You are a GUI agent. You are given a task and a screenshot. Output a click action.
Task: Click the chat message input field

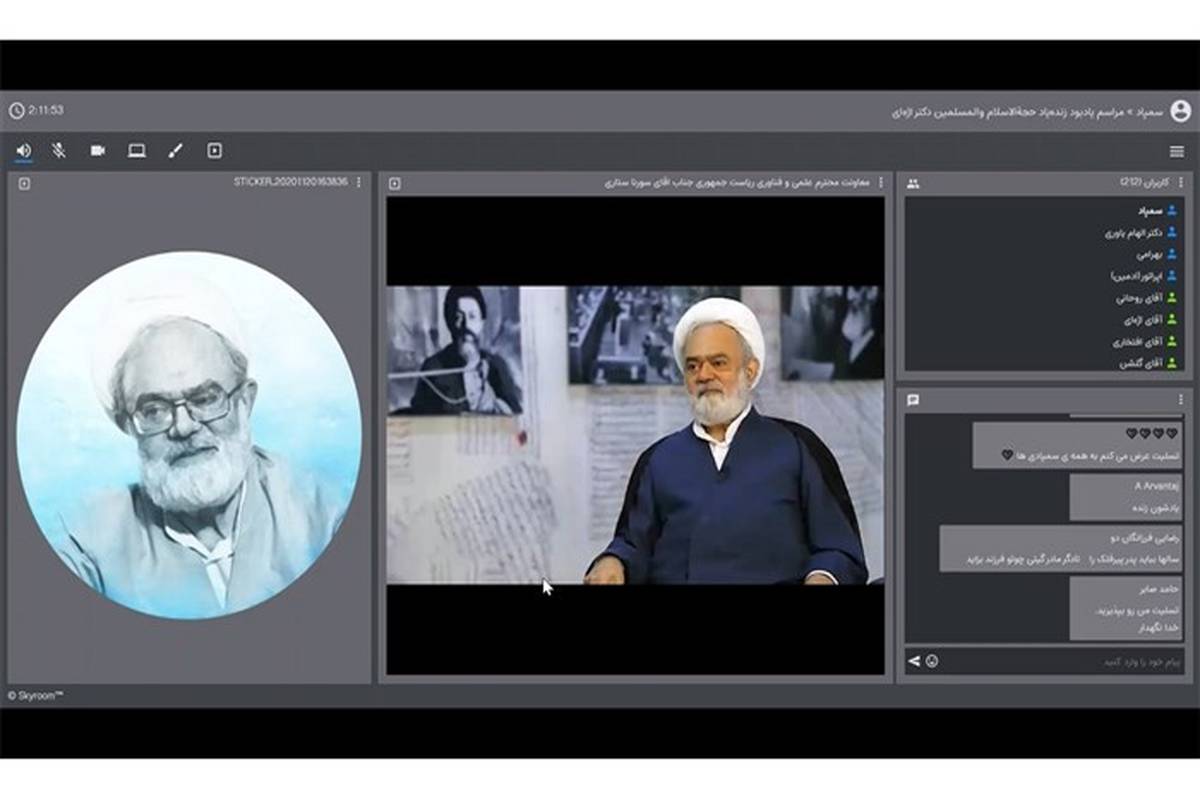[x=1060, y=661]
